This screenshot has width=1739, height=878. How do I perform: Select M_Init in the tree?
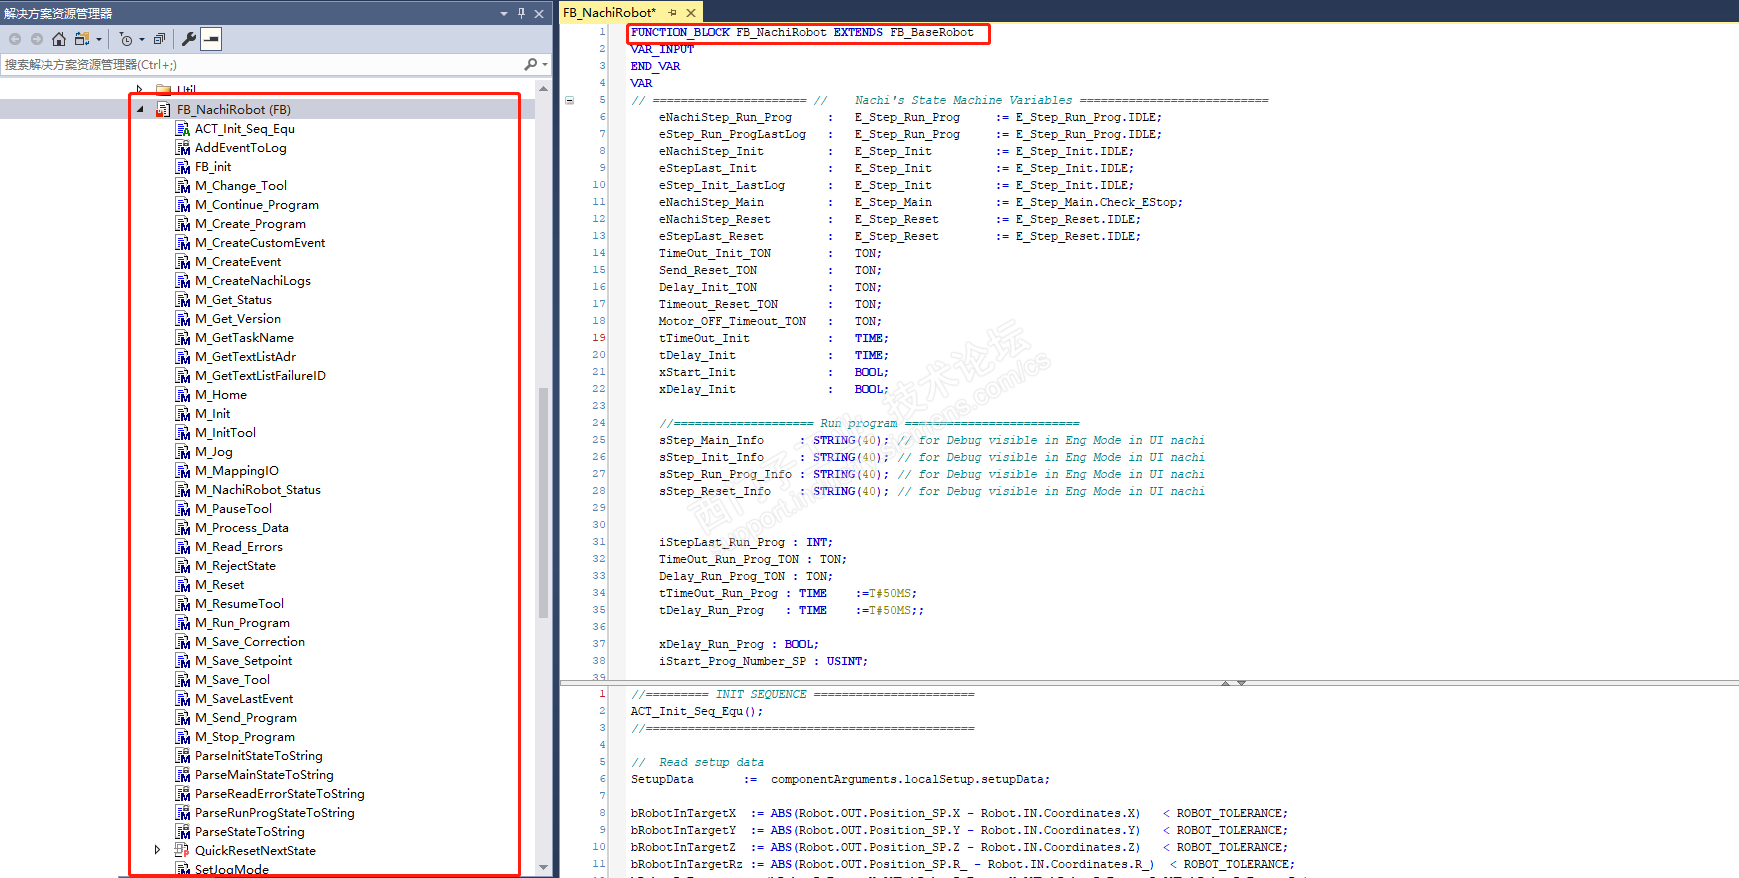pyautogui.click(x=213, y=414)
